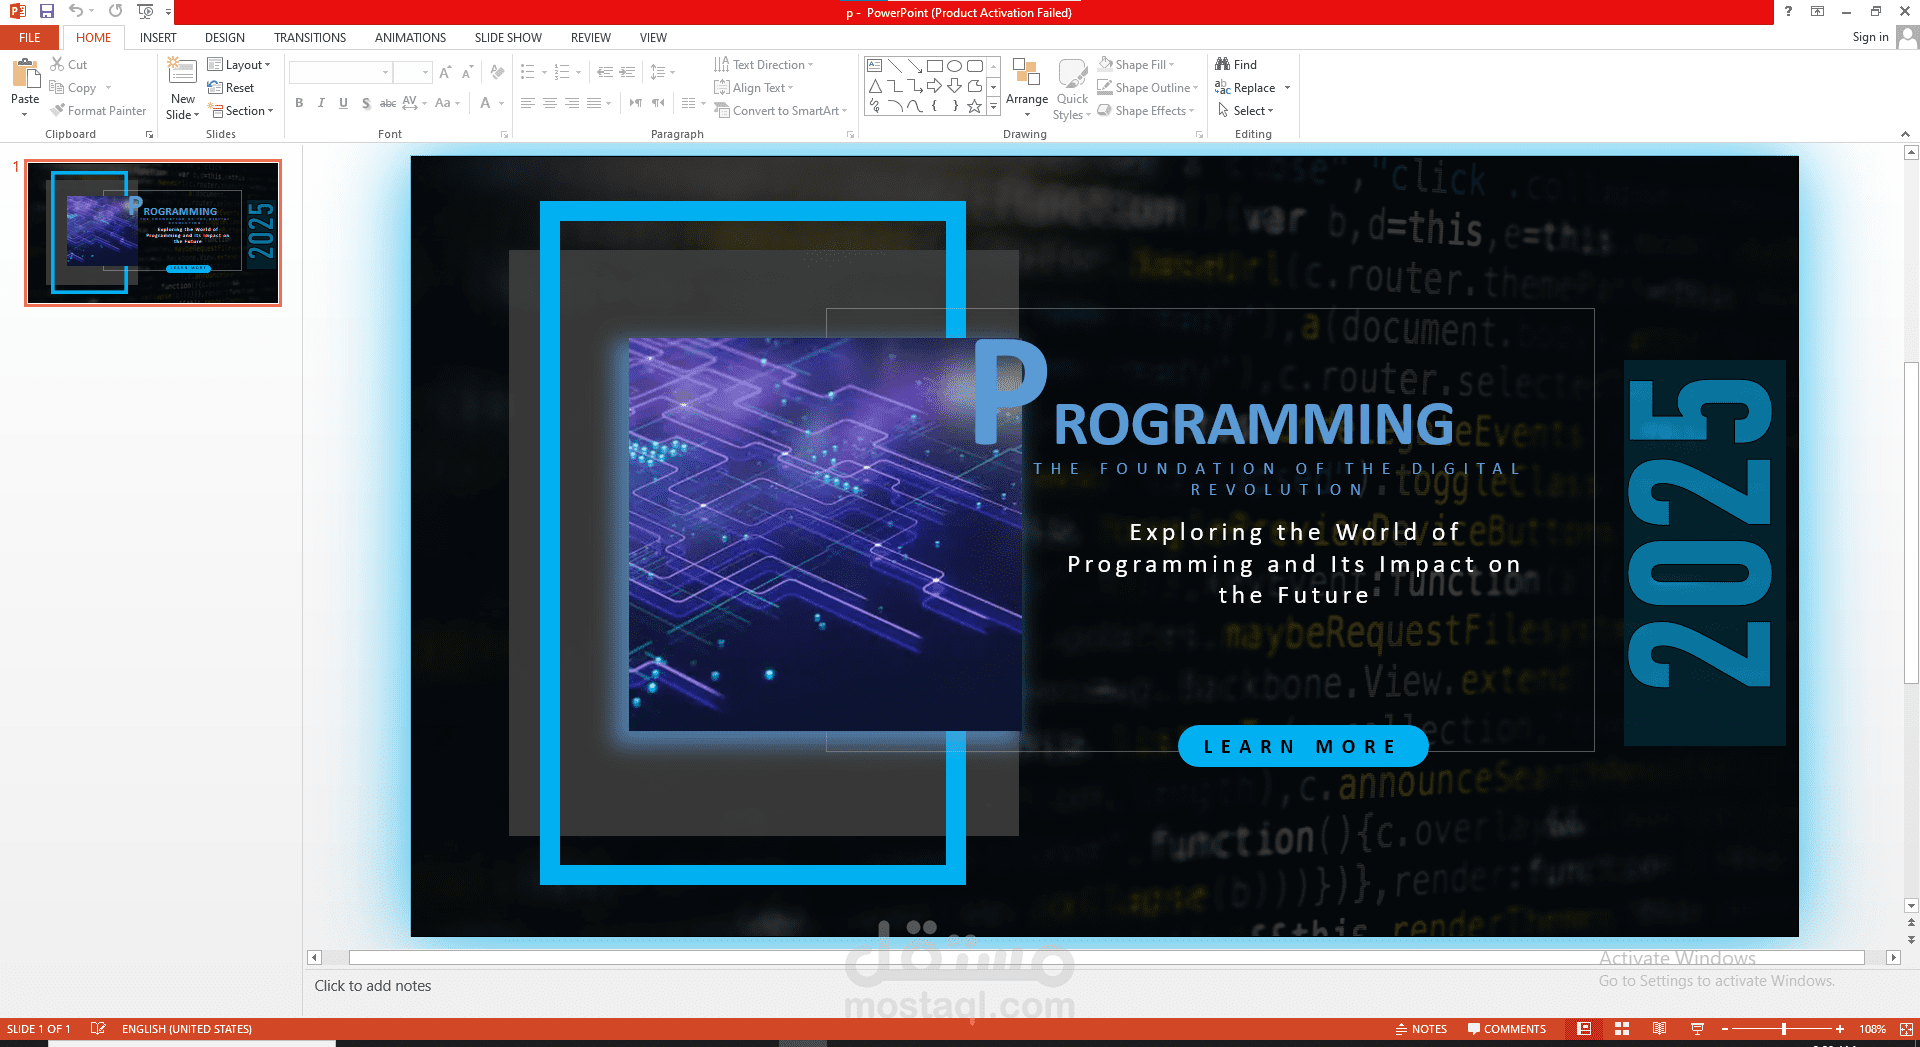The width and height of the screenshot is (1920, 1047).
Task: Open the line spacing options
Action: coord(658,72)
